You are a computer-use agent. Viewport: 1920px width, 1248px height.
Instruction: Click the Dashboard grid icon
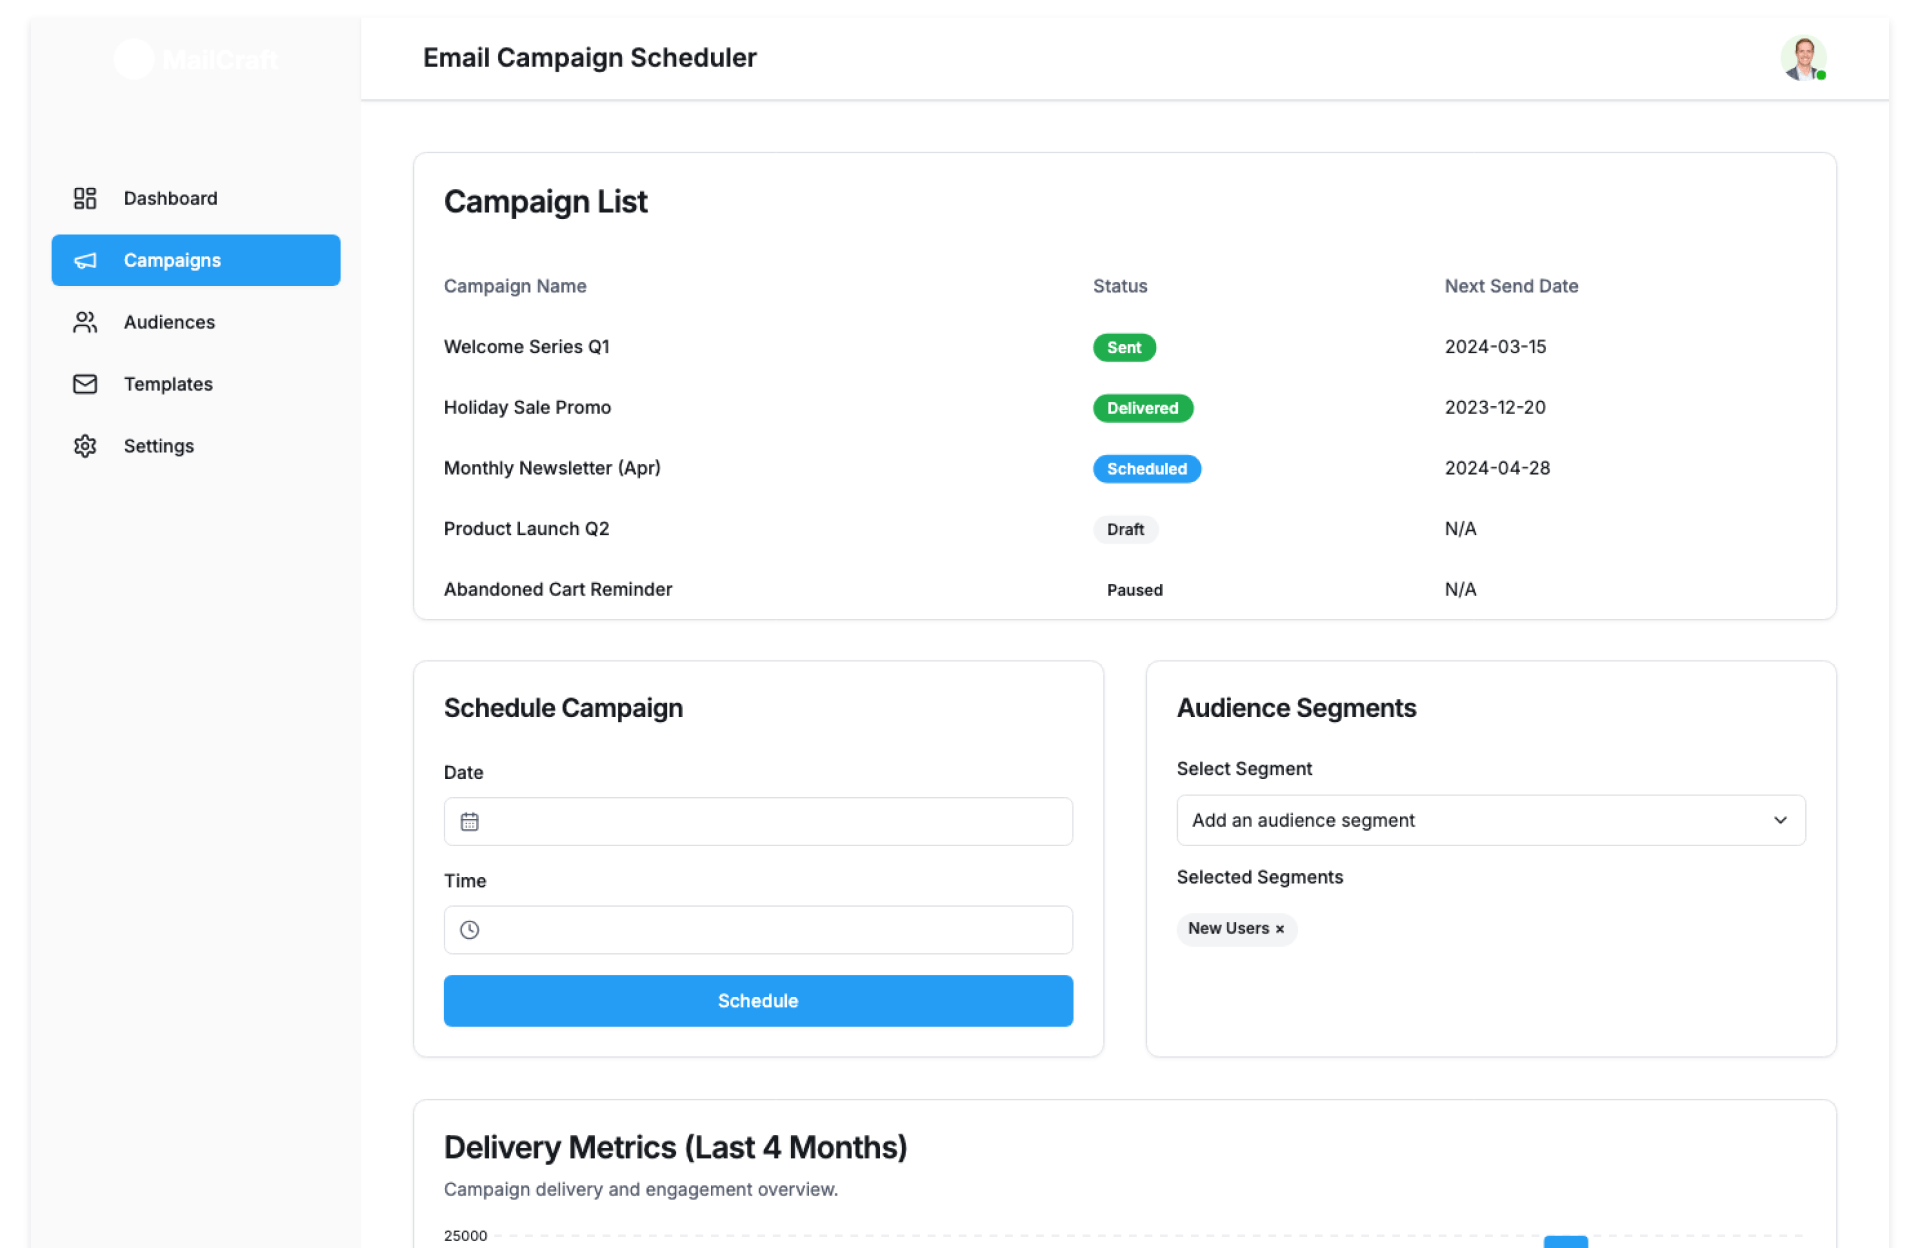click(85, 198)
